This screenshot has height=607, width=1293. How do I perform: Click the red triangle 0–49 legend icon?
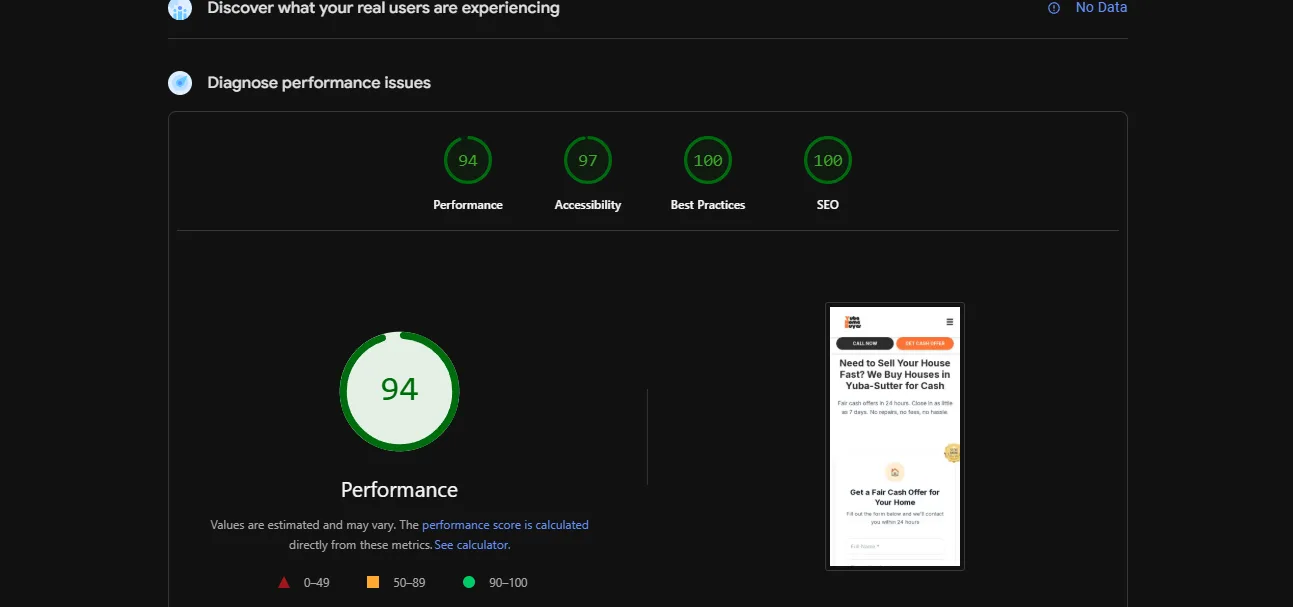[284, 582]
